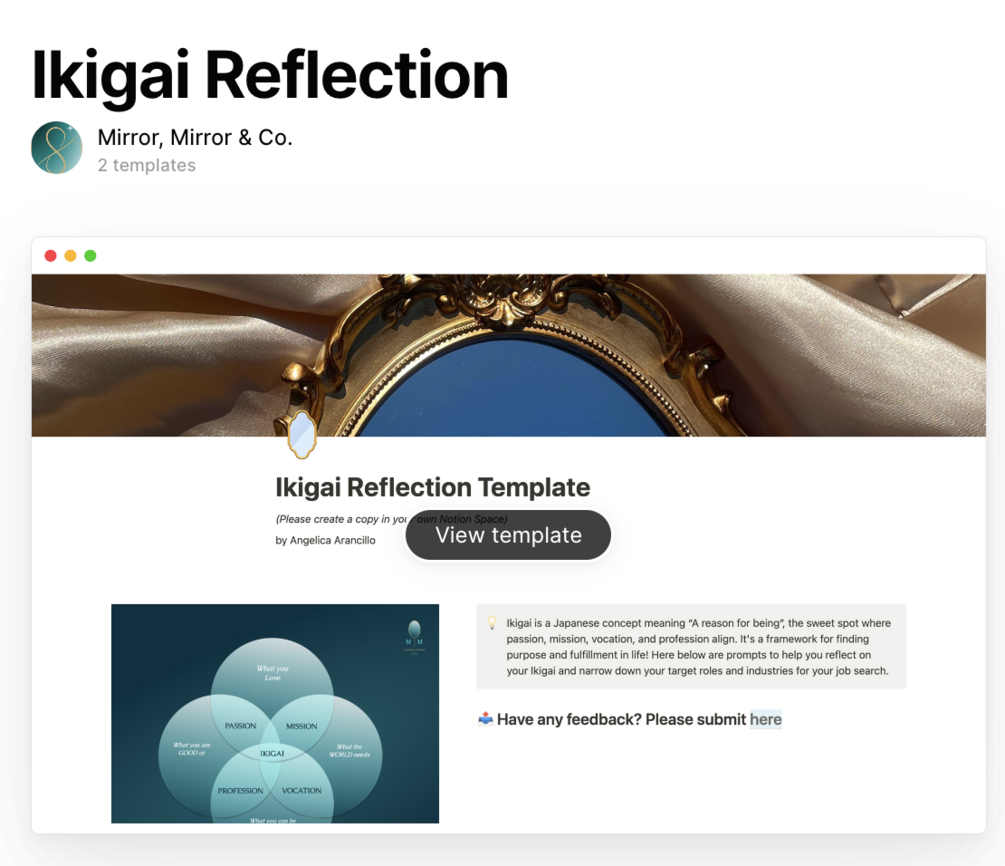This screenshot has width=1005, height=866.
Task: Click the lightbulb icon in the callout
Action: (492, 622)
